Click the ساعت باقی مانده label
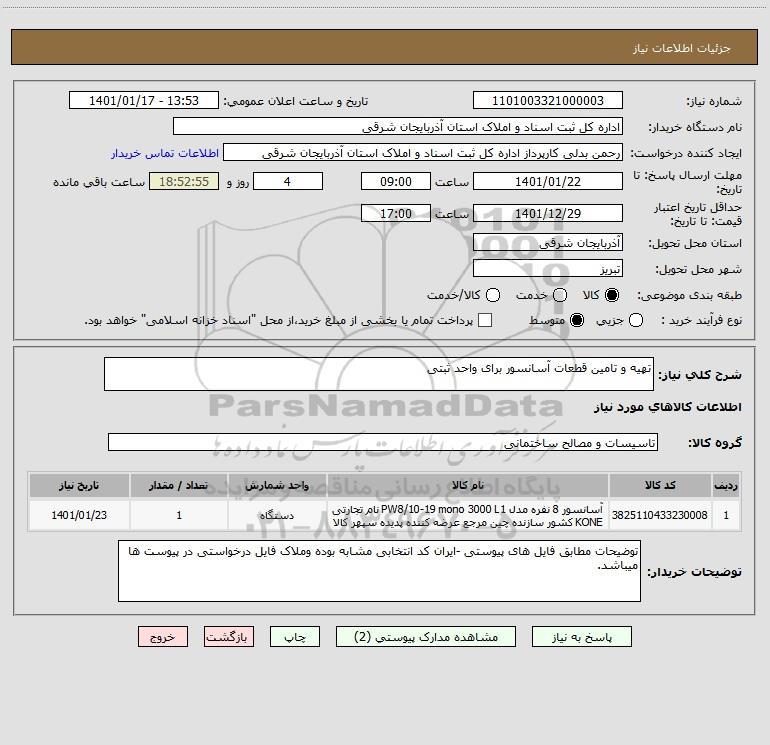 click(99, 182)
